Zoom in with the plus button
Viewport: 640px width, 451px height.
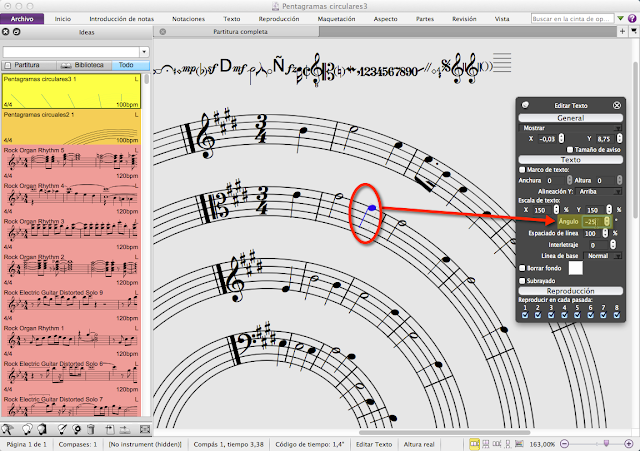[629, 444]
